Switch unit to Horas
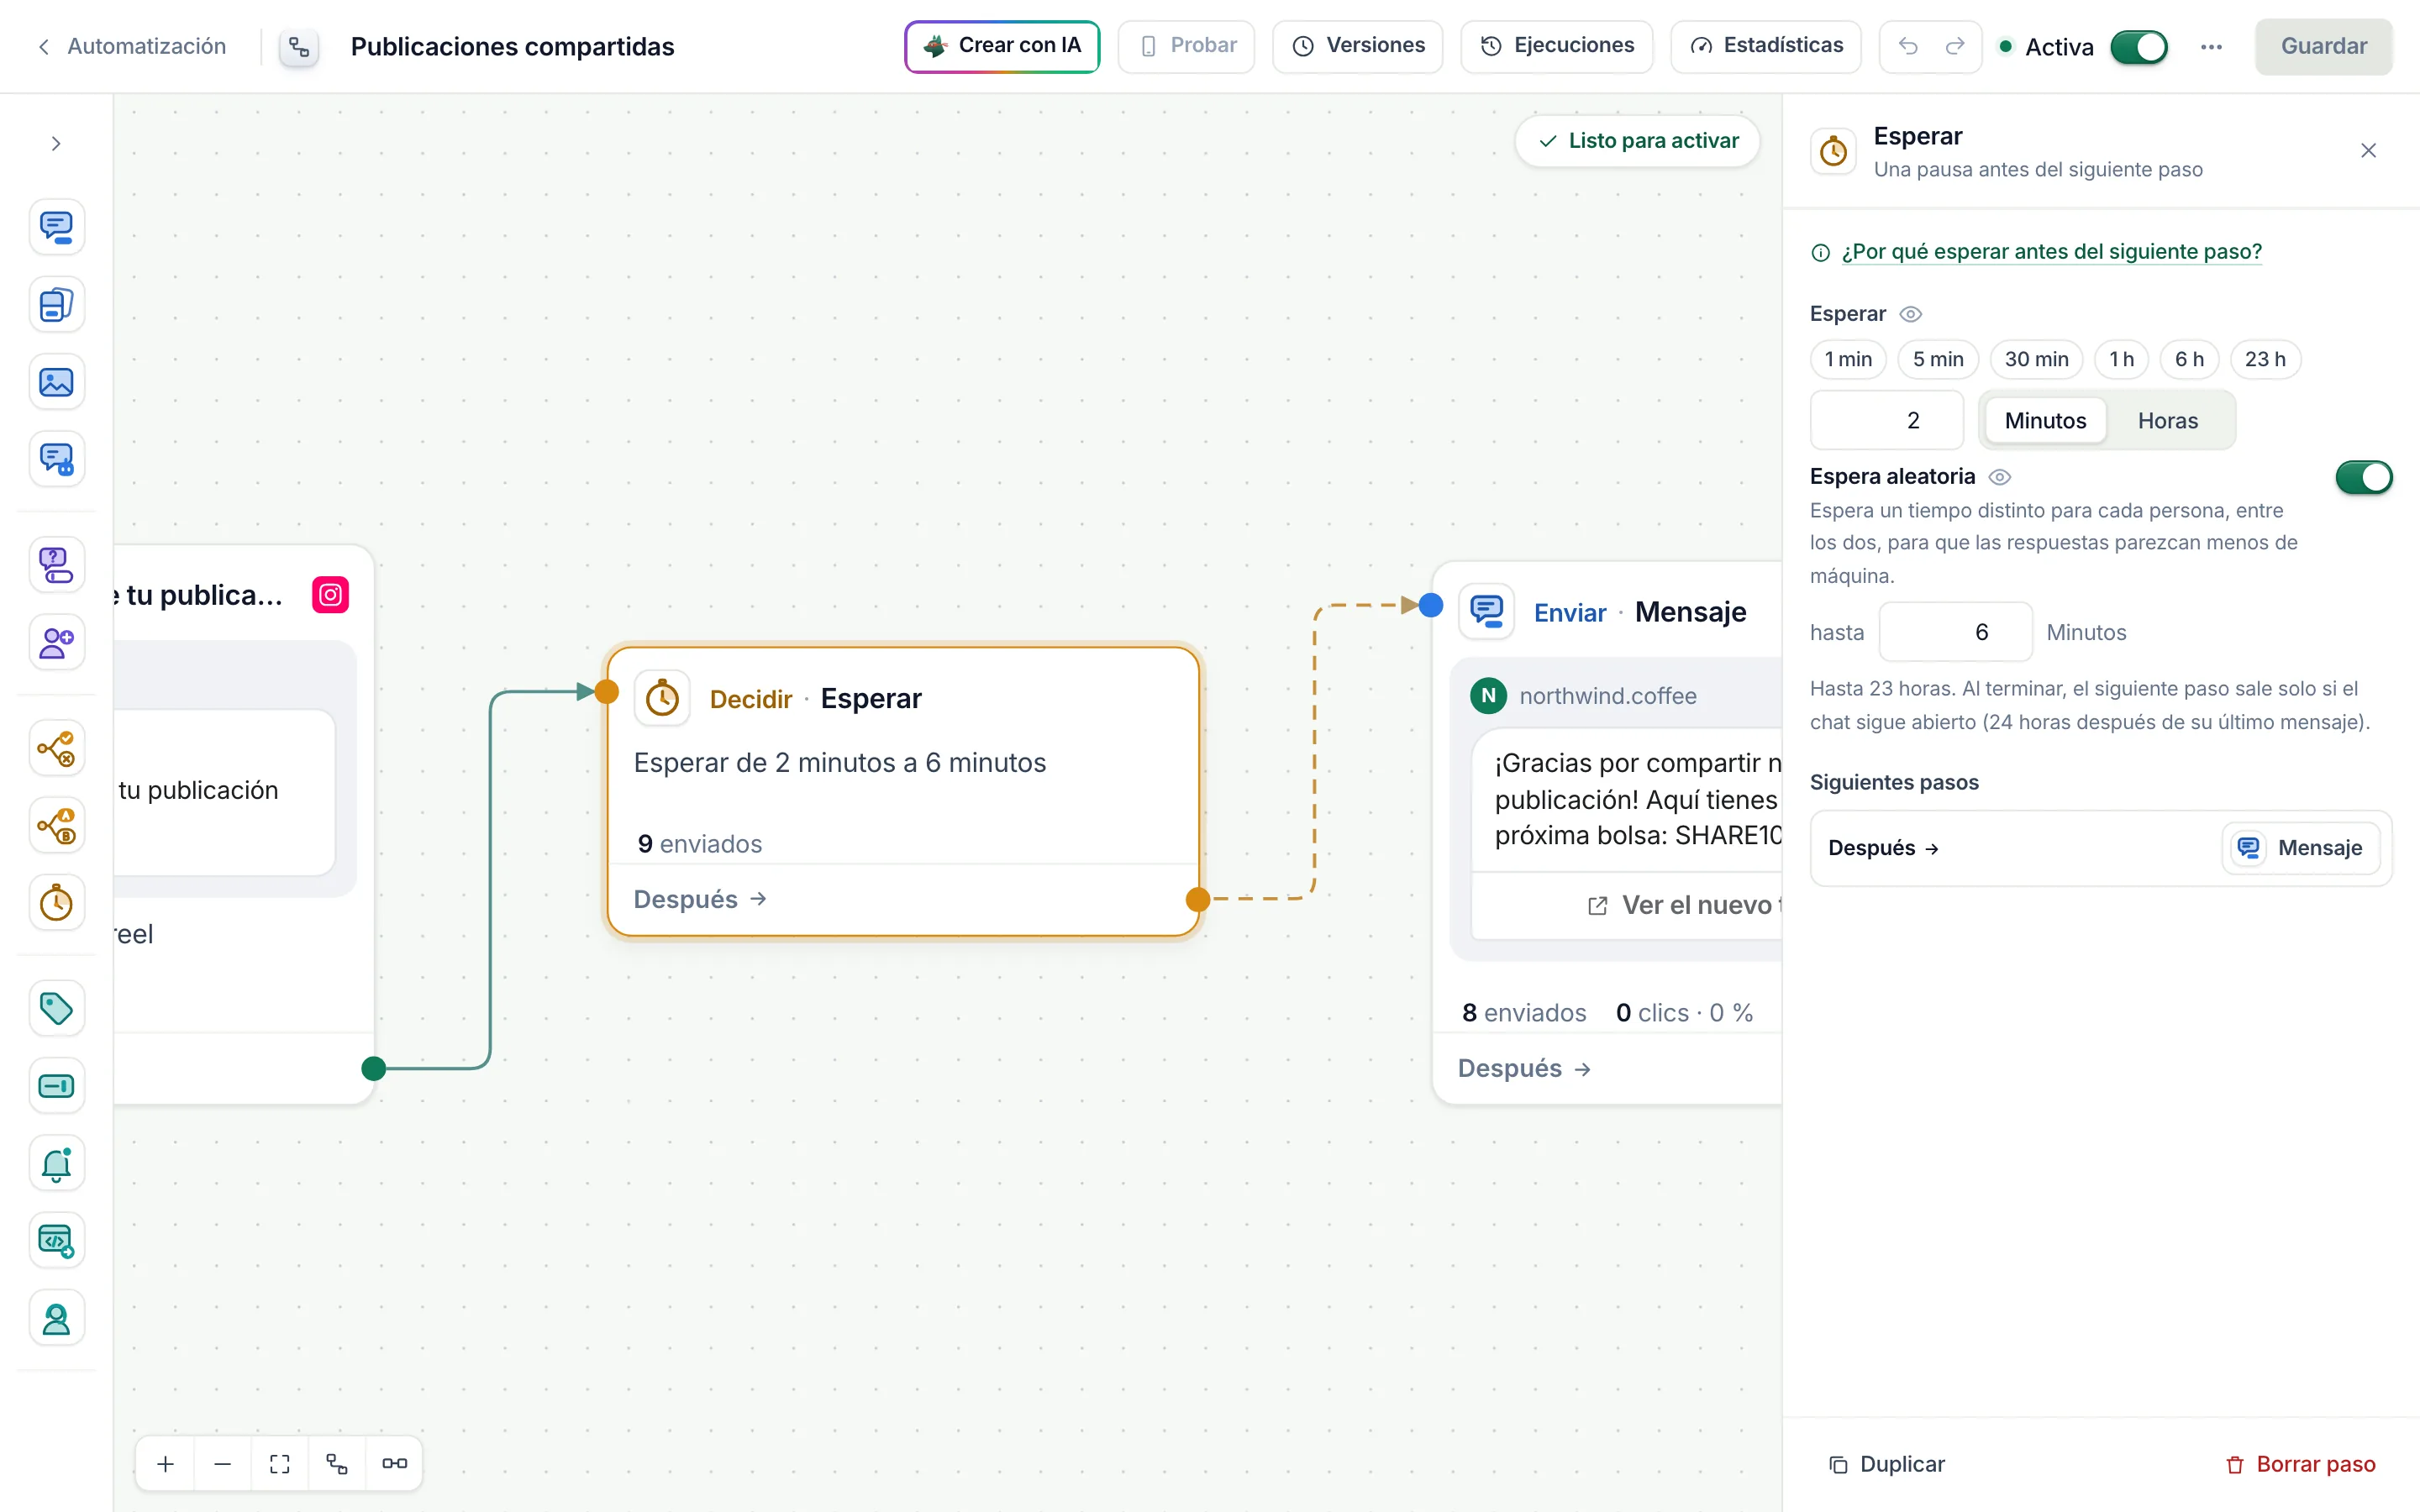2420x1512 pixels. point(2167,421)
